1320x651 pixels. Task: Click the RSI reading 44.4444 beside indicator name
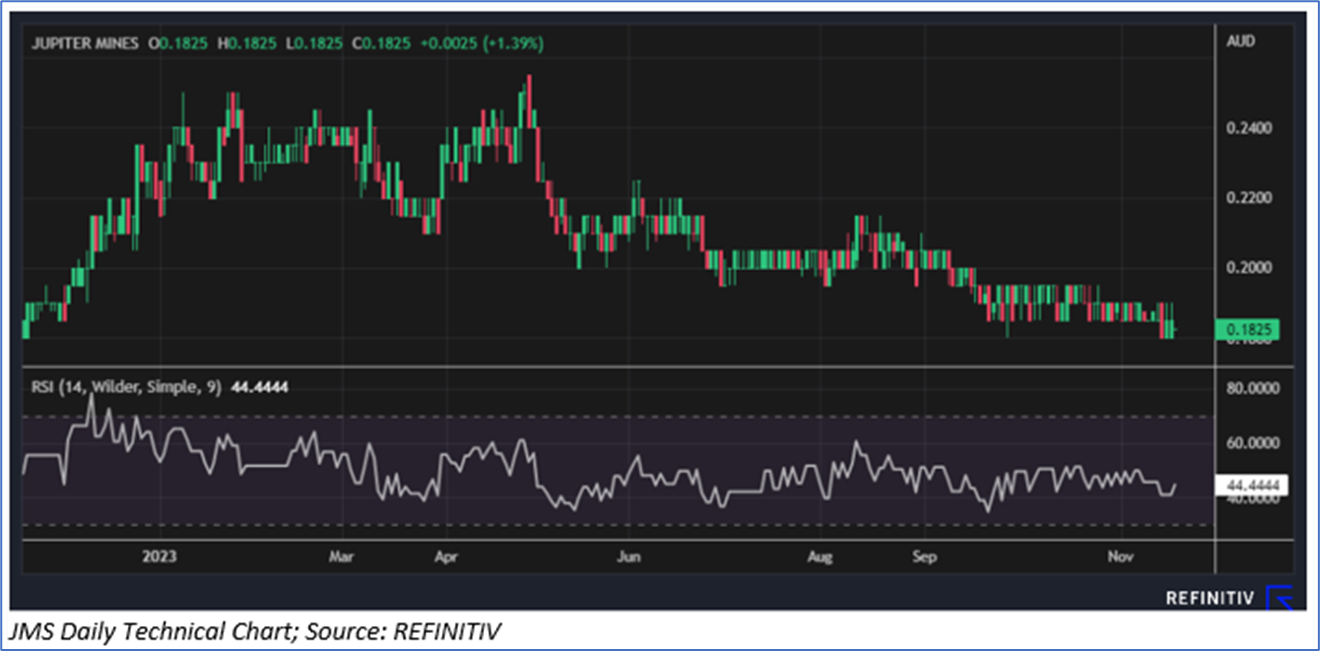coord(260,386)
